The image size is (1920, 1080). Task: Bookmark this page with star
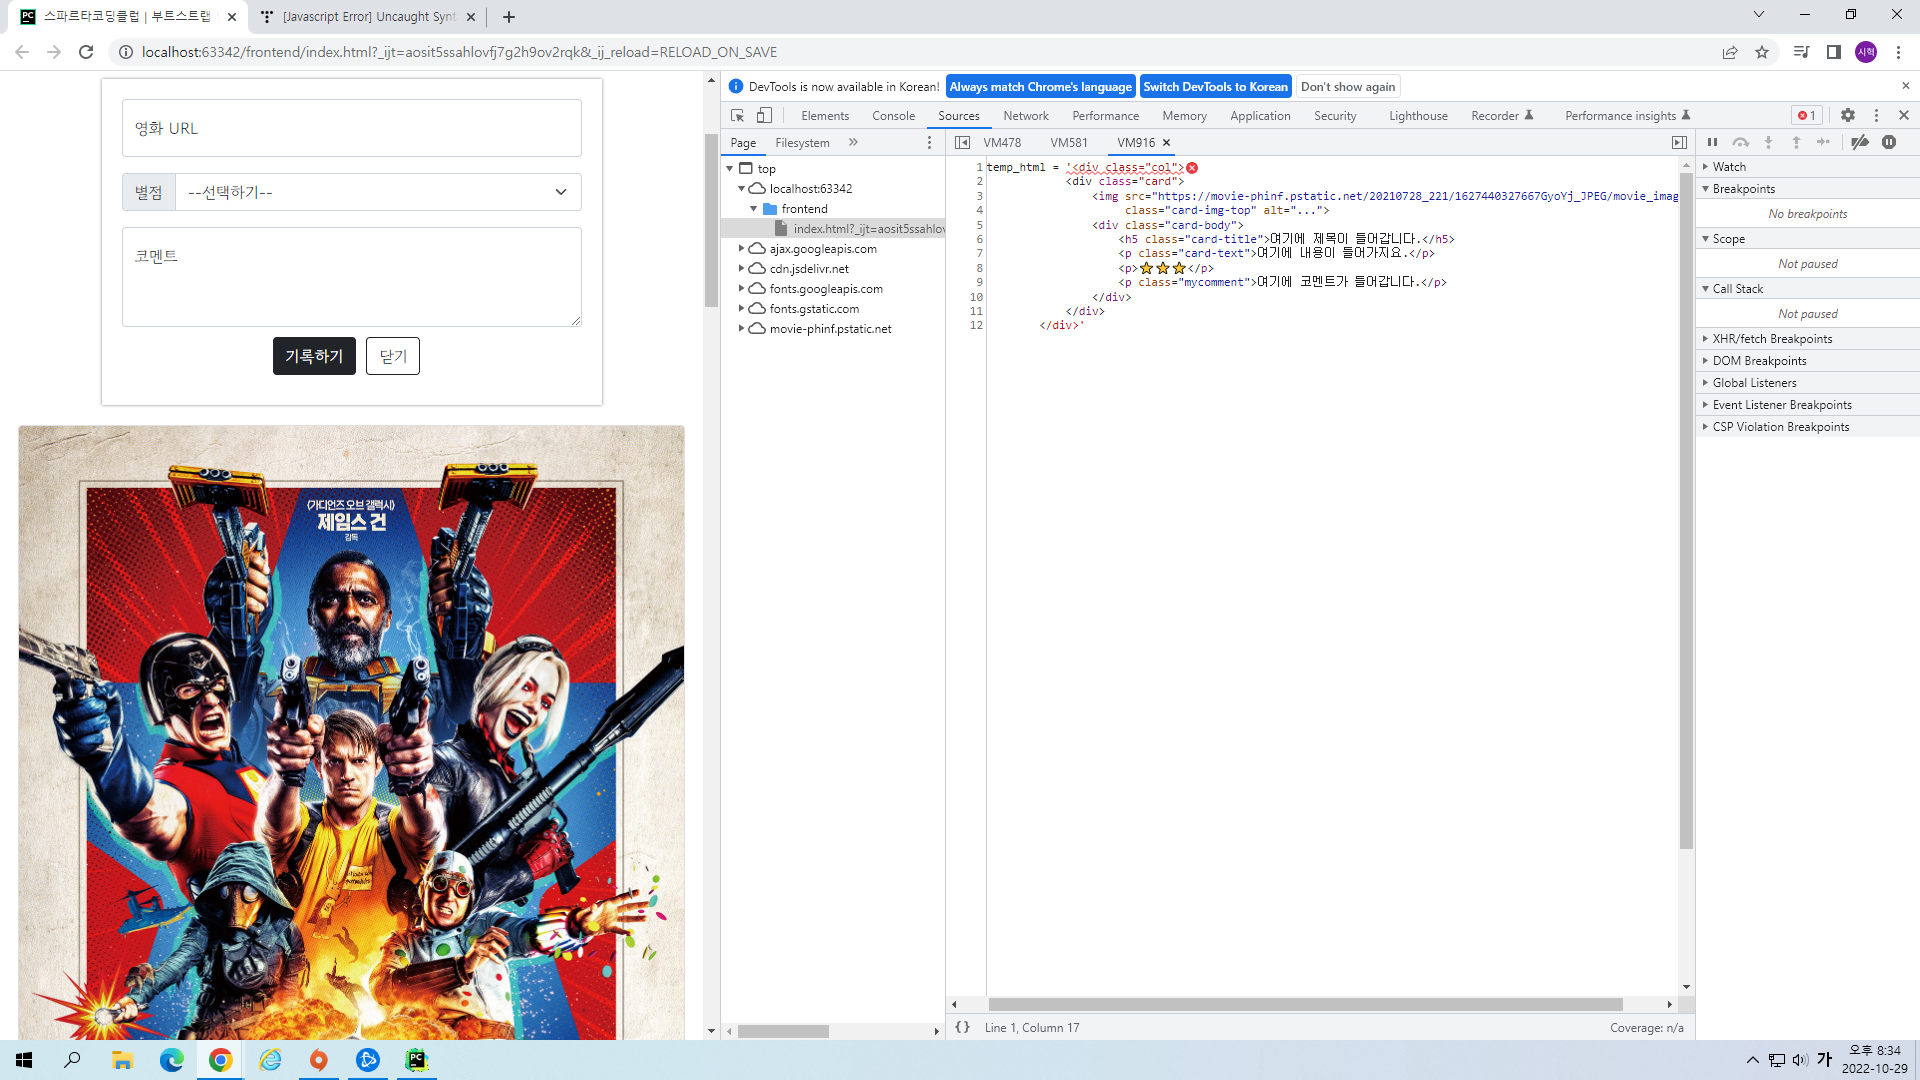pos(1762,52)
